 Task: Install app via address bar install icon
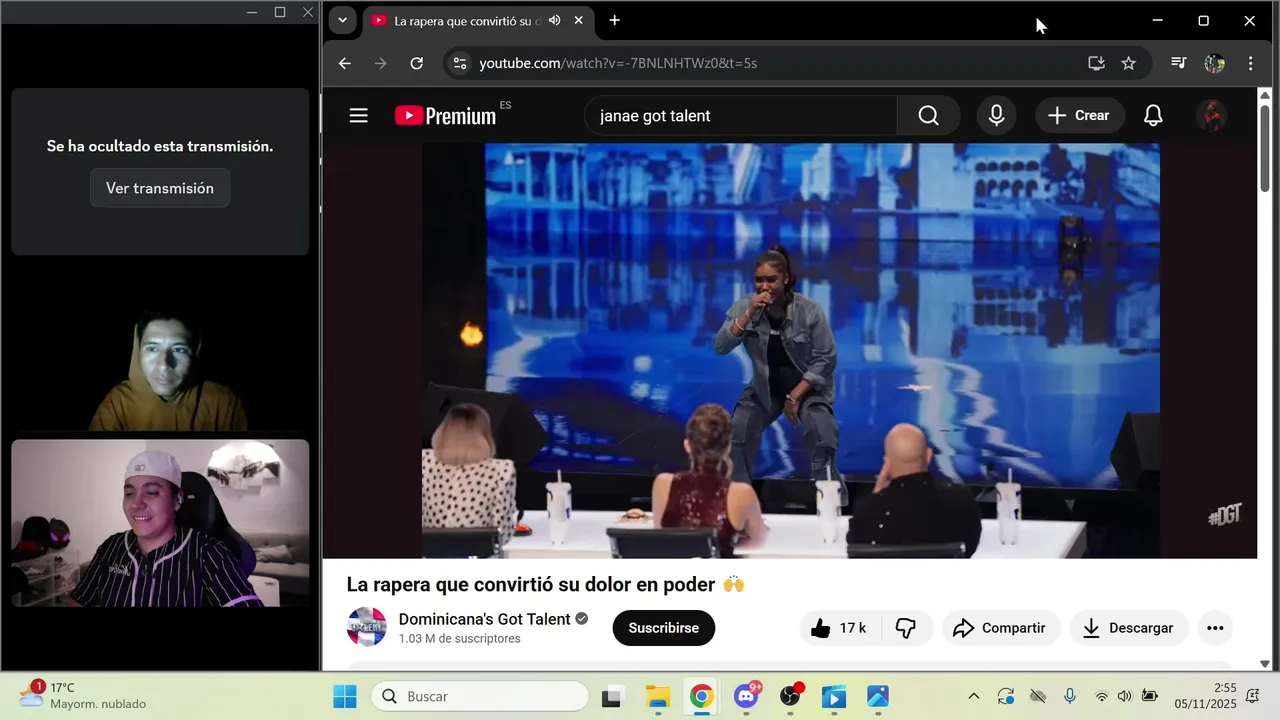pyautogui.click(x=1097, y=63)
